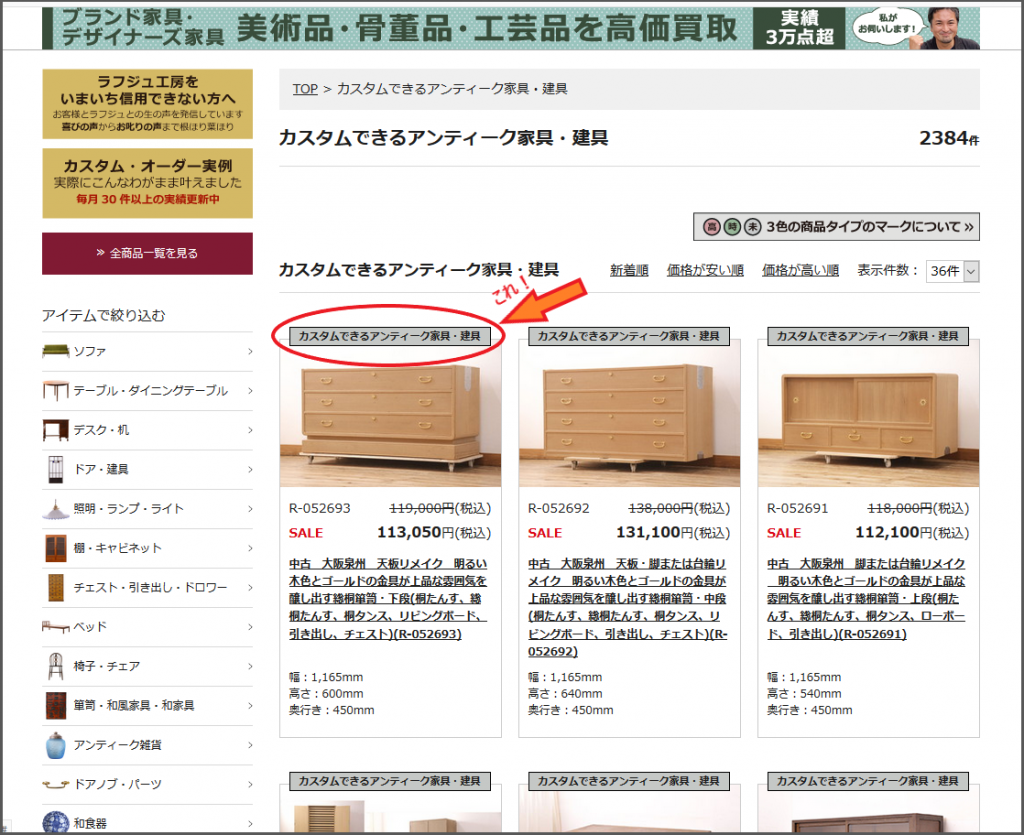Click category tag above R-052692 product
This screenshot has height=835, width=1024.
[x=628, y=336]
